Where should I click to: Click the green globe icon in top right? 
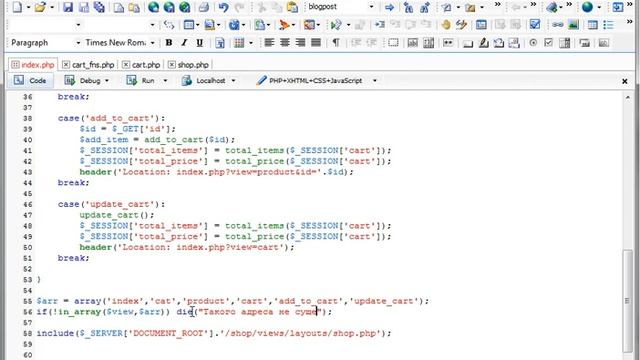(587, 7)
